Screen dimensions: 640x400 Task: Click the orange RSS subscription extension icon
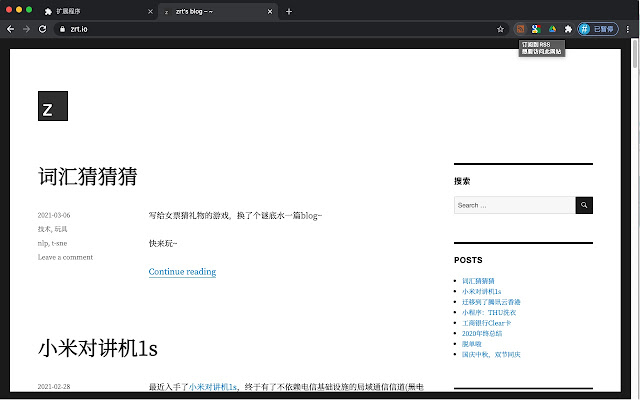coord(520,29)
